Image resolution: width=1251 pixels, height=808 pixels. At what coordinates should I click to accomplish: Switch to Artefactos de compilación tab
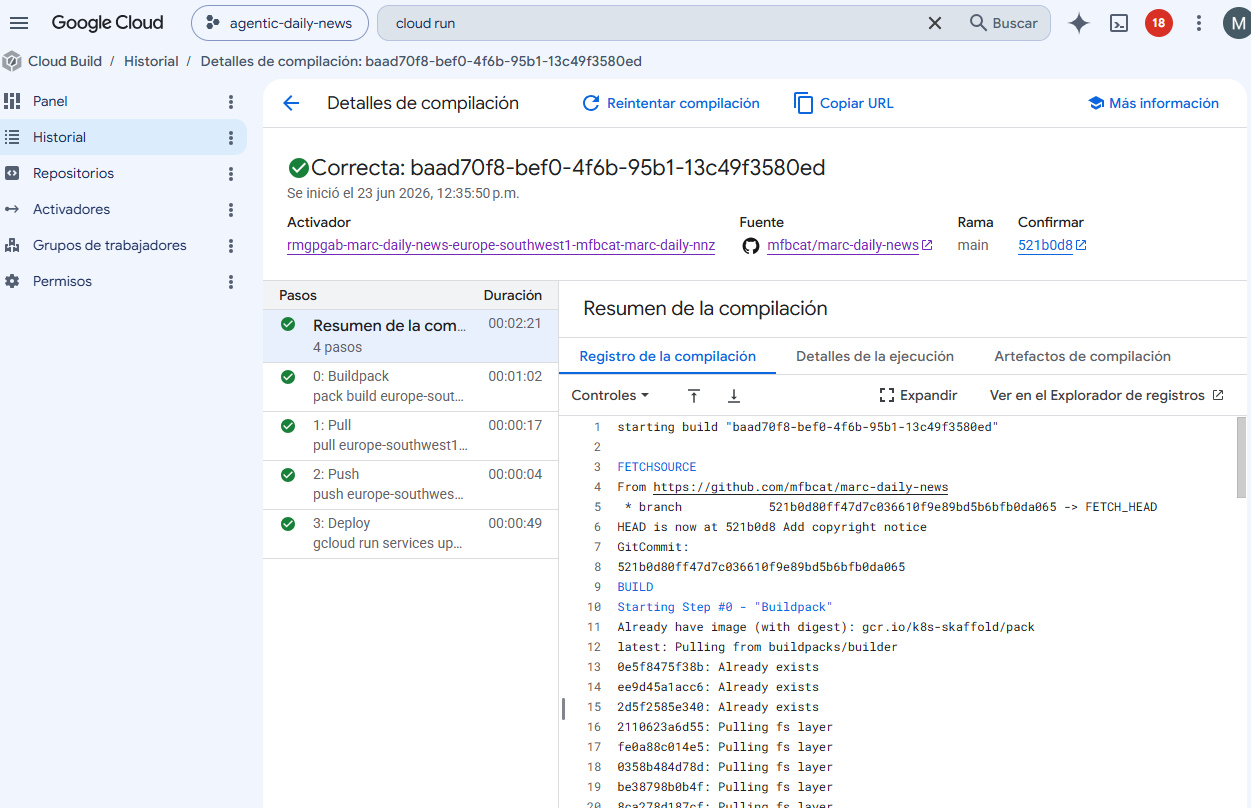click(1082, 356)
